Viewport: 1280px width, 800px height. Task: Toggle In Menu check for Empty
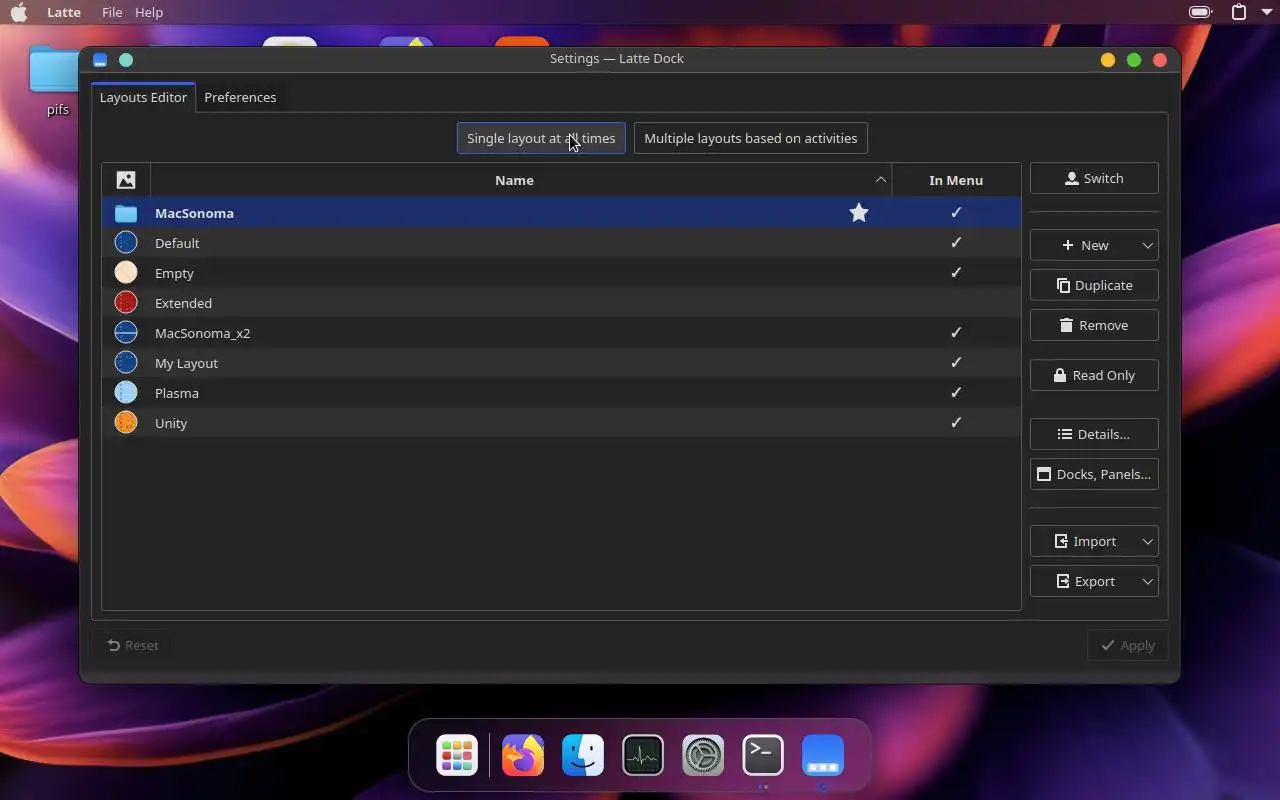click(x=956, y=272)
